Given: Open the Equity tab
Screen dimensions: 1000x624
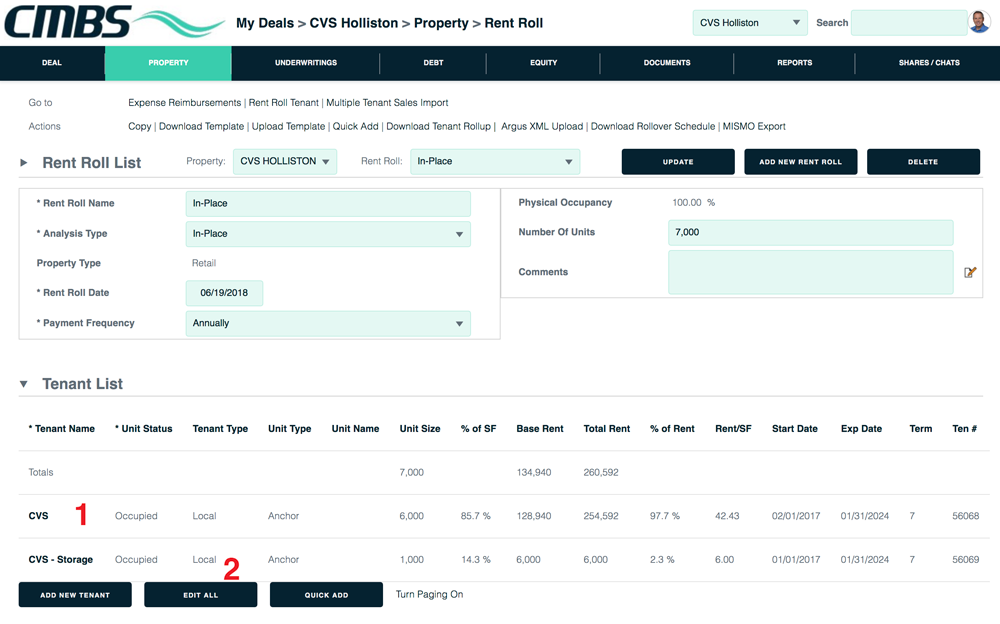Looking at the screenshot, I should pos(543,63).
